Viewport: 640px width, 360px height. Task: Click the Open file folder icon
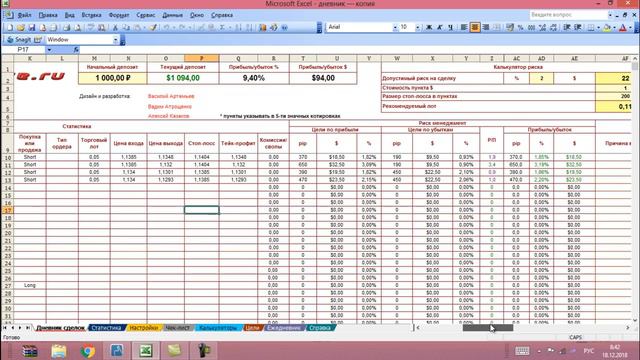(20, 27)
